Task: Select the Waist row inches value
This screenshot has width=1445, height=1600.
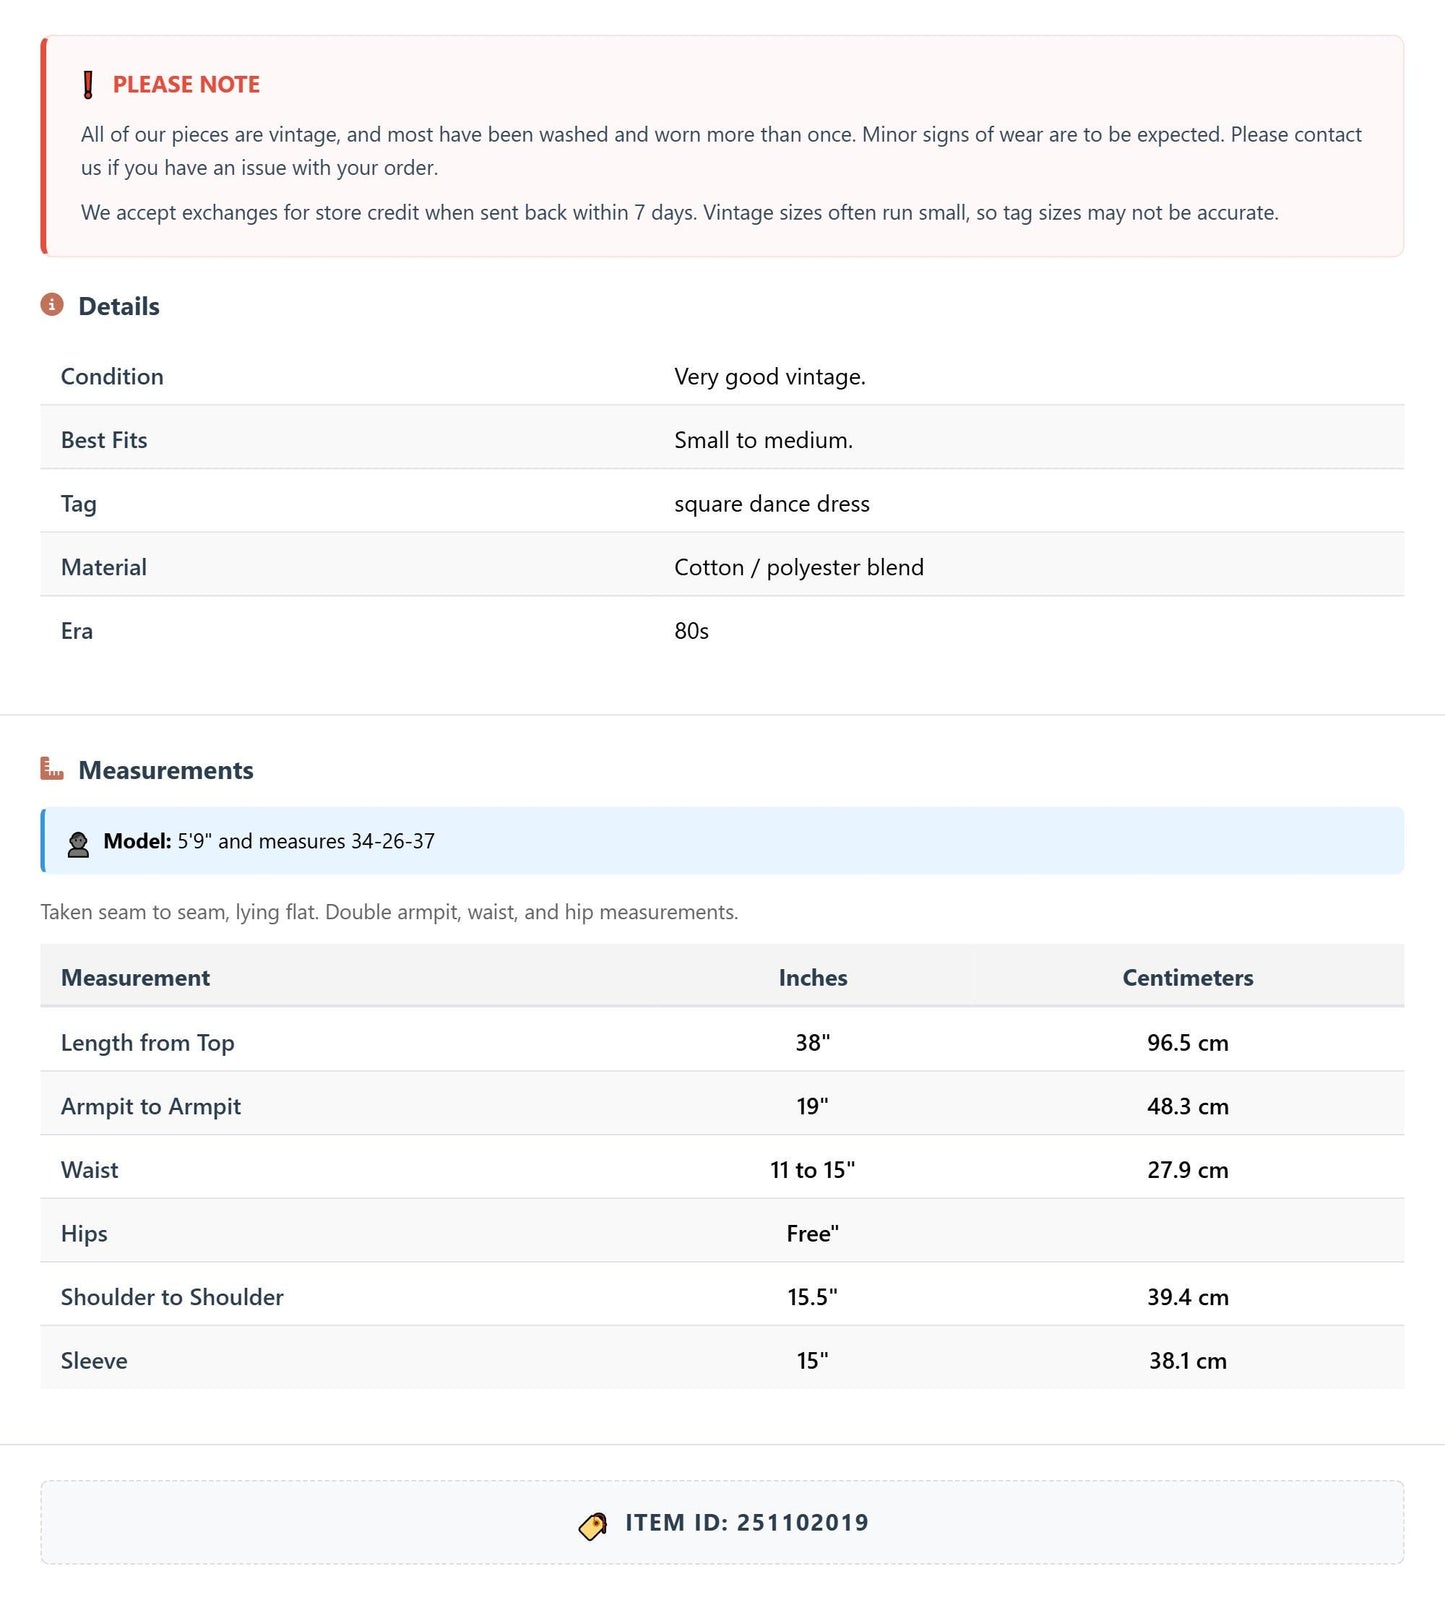Action: click(813, 1170)
